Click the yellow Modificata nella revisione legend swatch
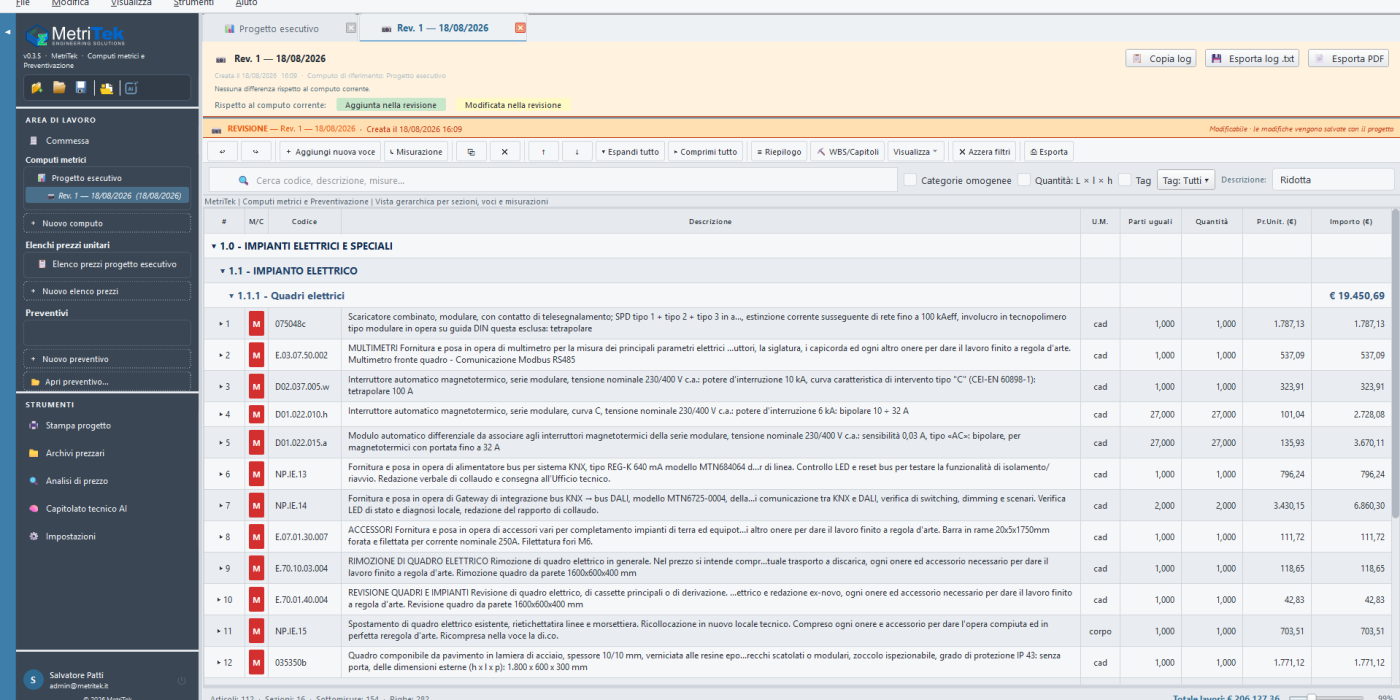 click(513, 105)
